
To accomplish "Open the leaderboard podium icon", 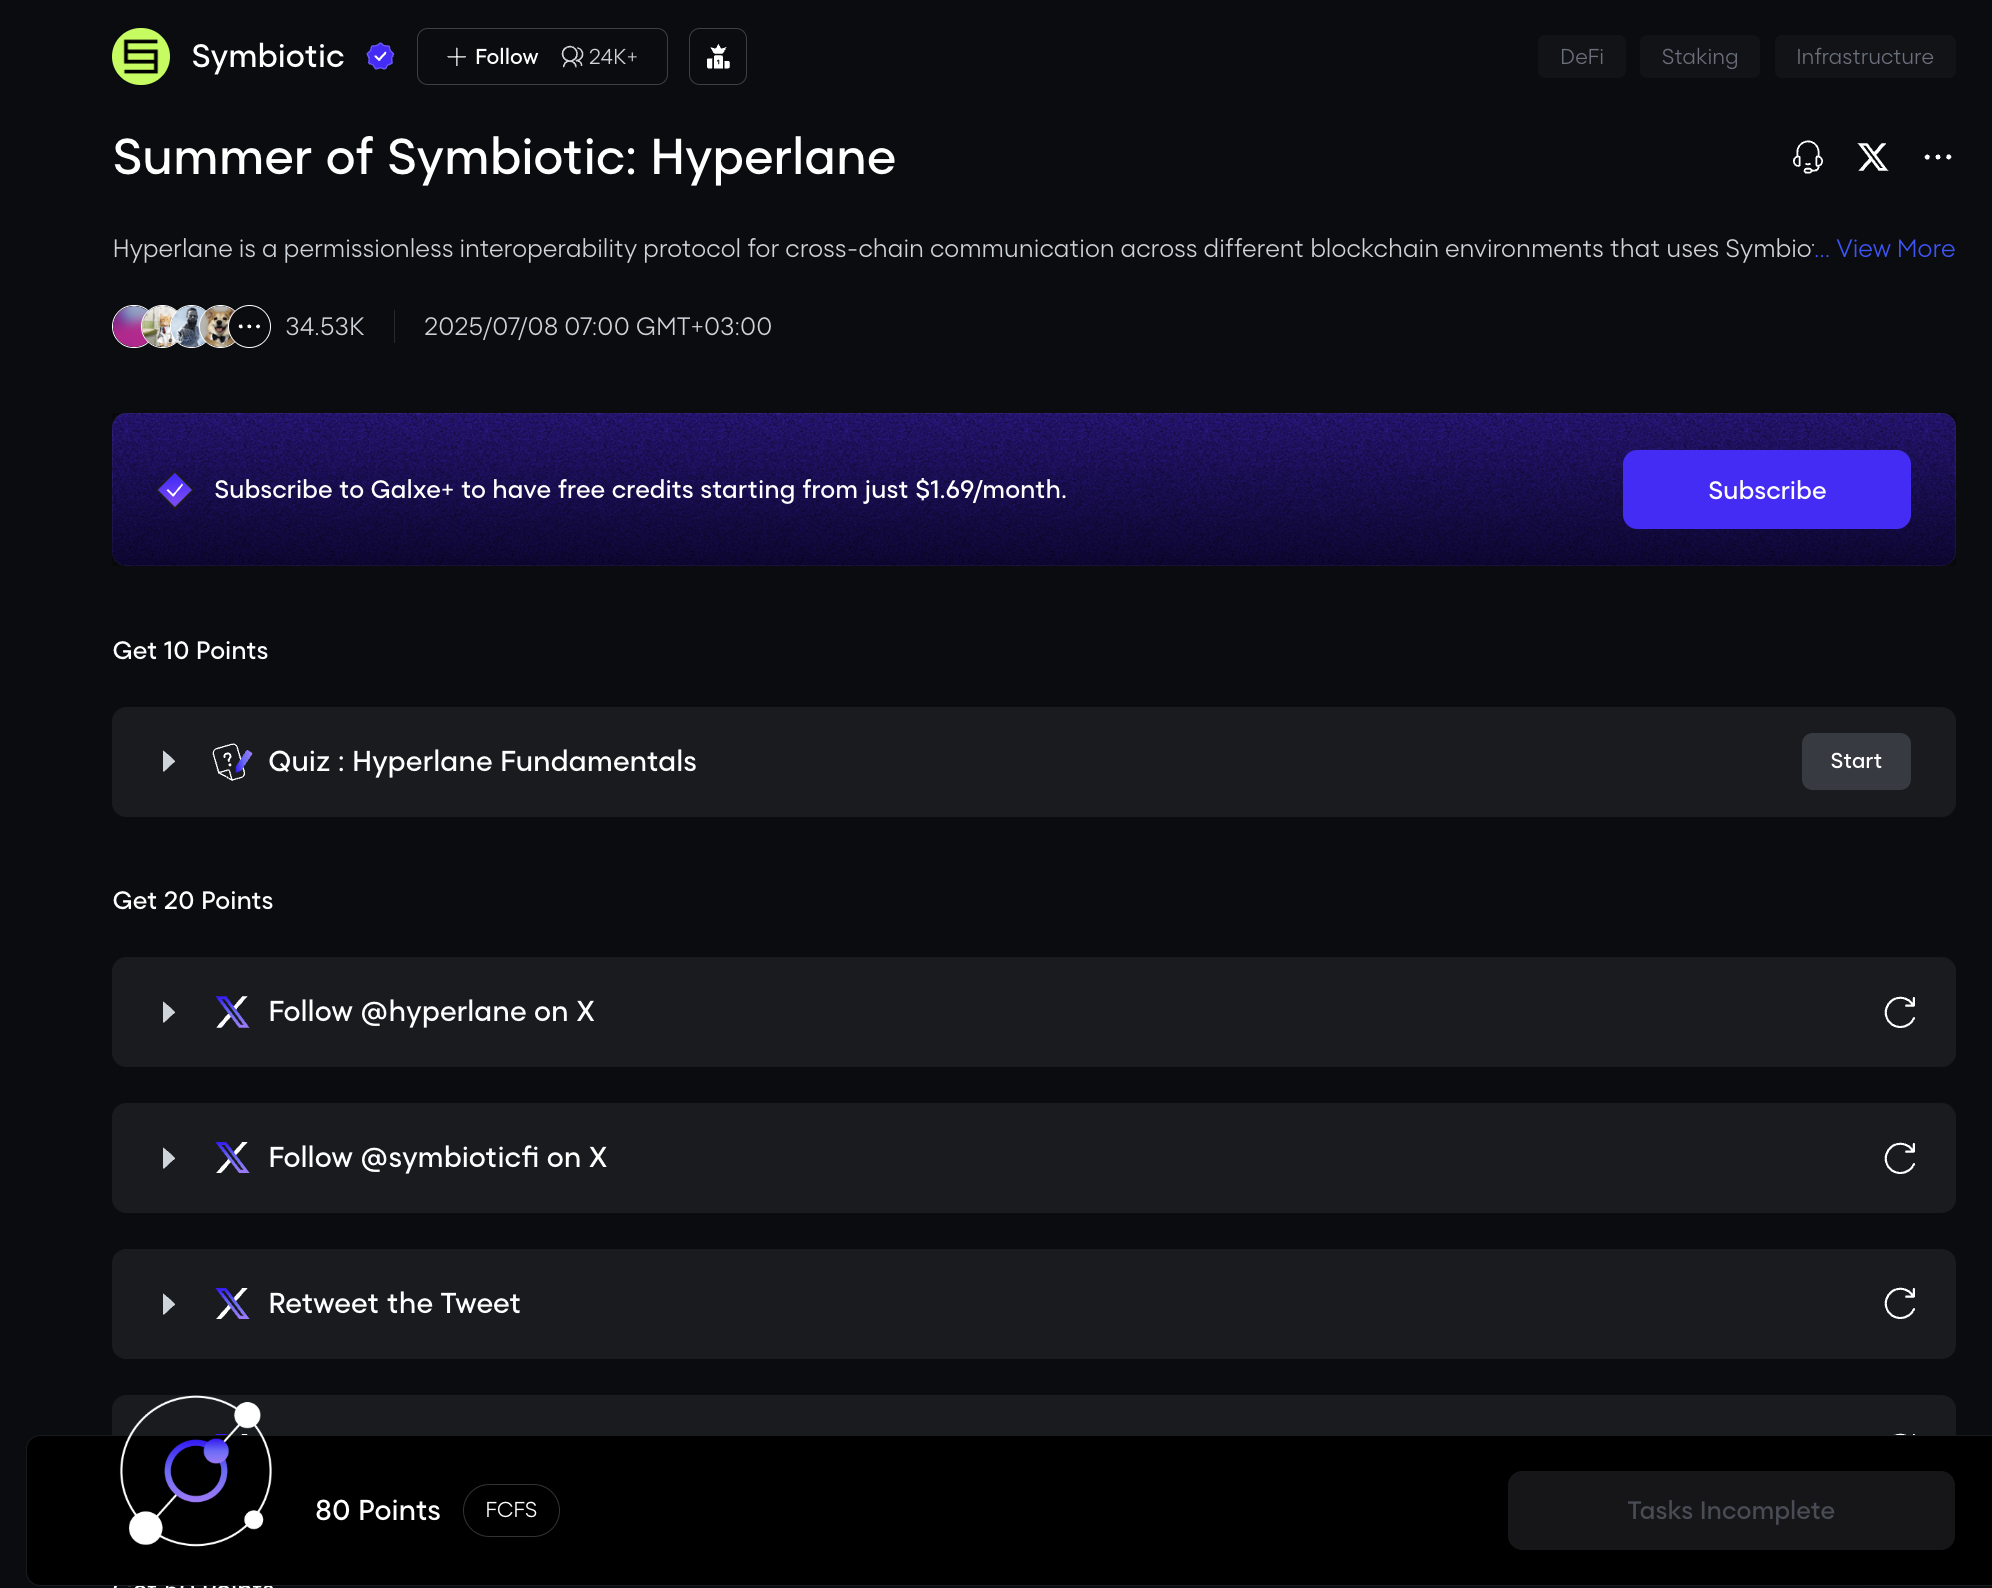I will point(717,57).
